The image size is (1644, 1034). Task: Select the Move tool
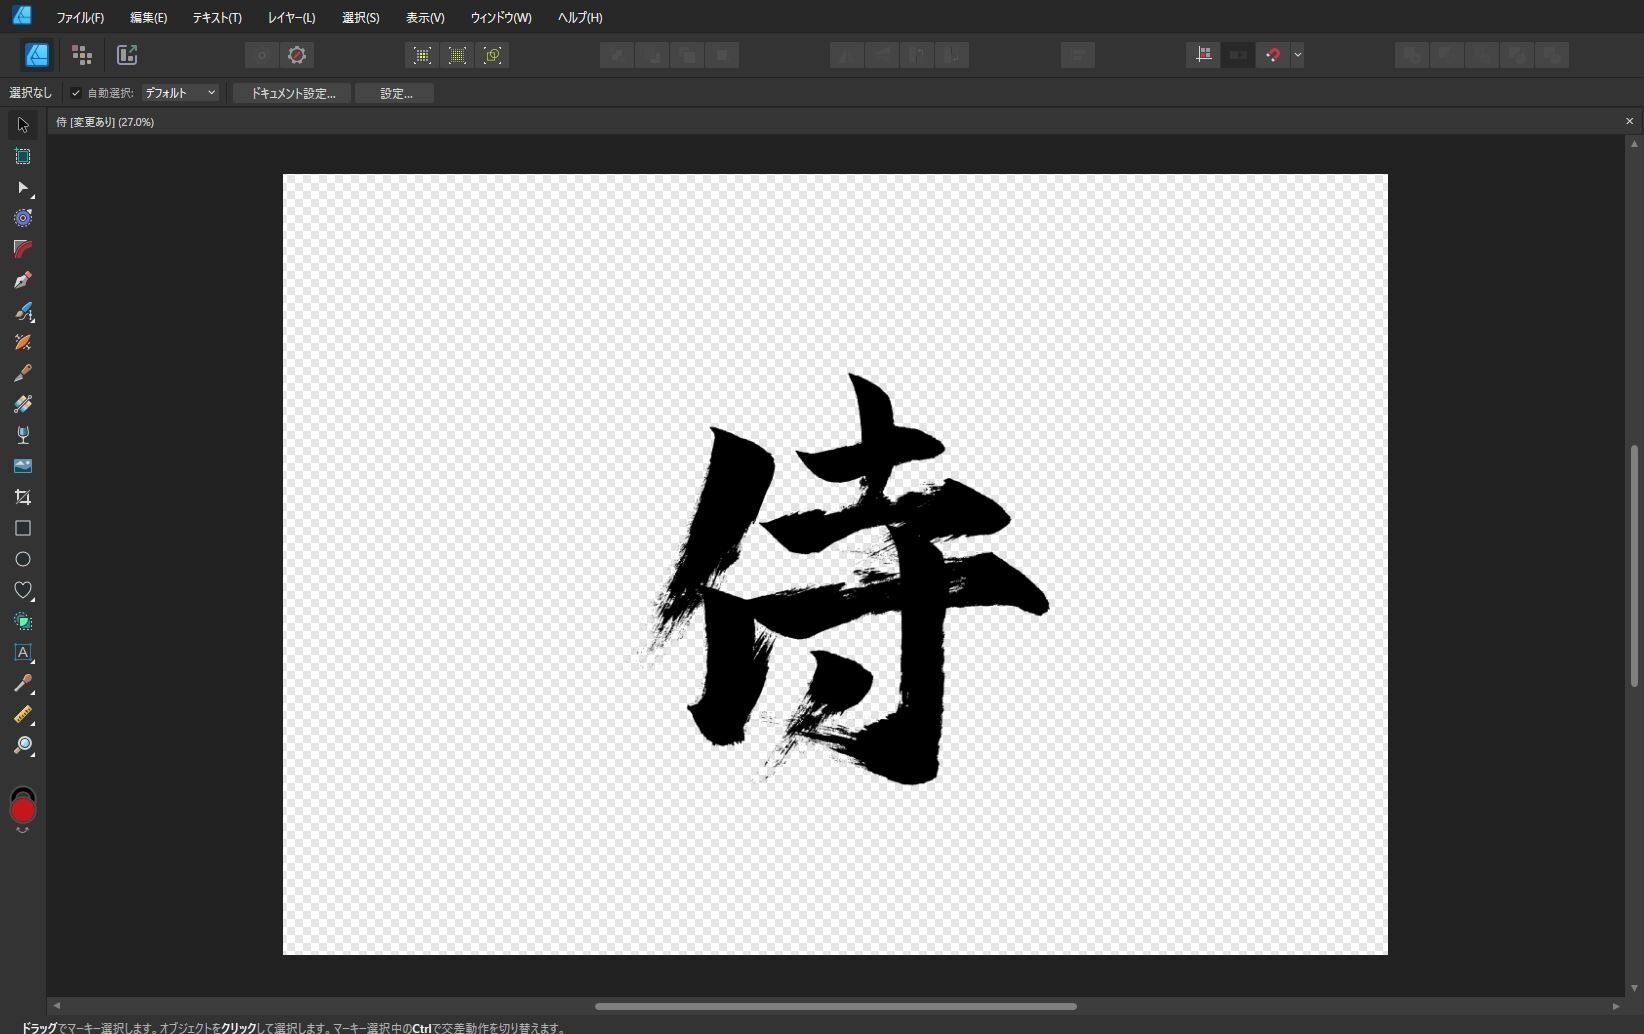coord(22,124)
